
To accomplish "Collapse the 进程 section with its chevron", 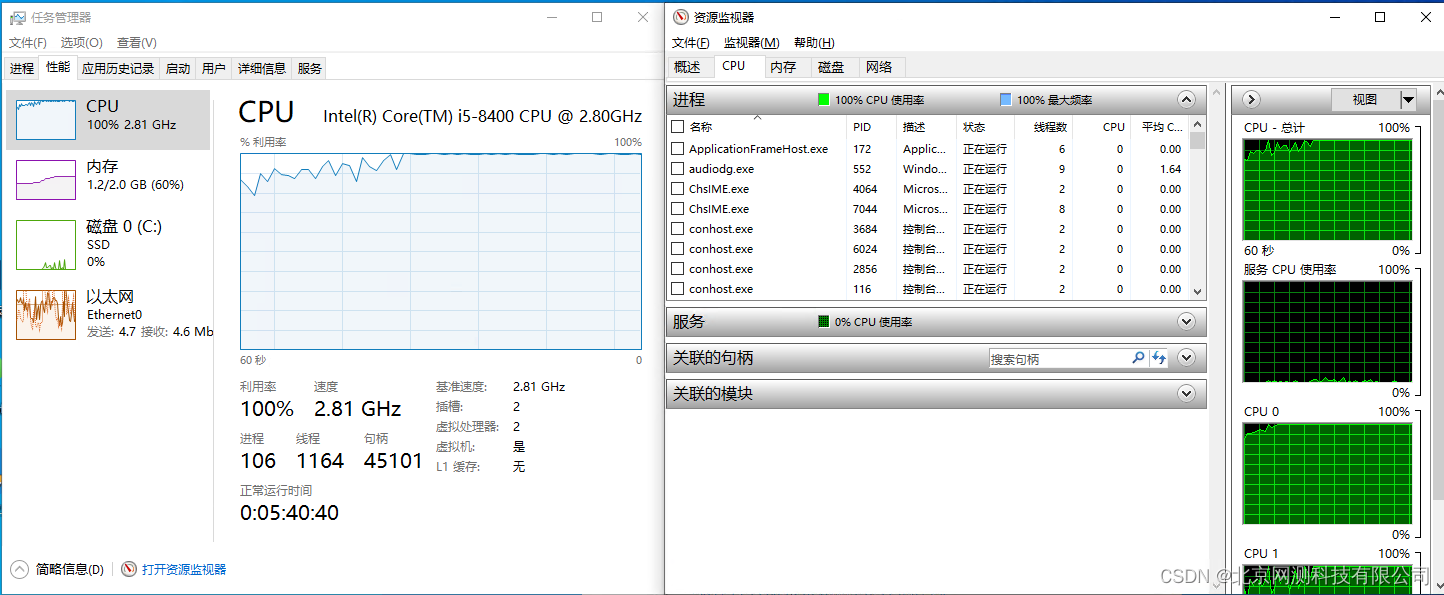I will [1186, 99].
